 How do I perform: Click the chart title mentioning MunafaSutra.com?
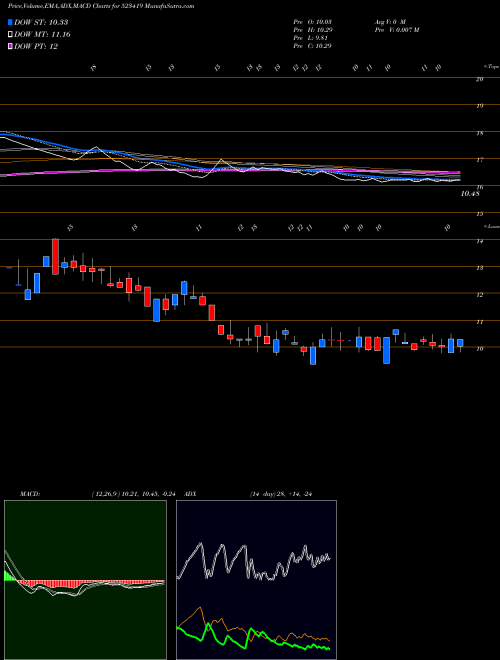coord(101,7)
